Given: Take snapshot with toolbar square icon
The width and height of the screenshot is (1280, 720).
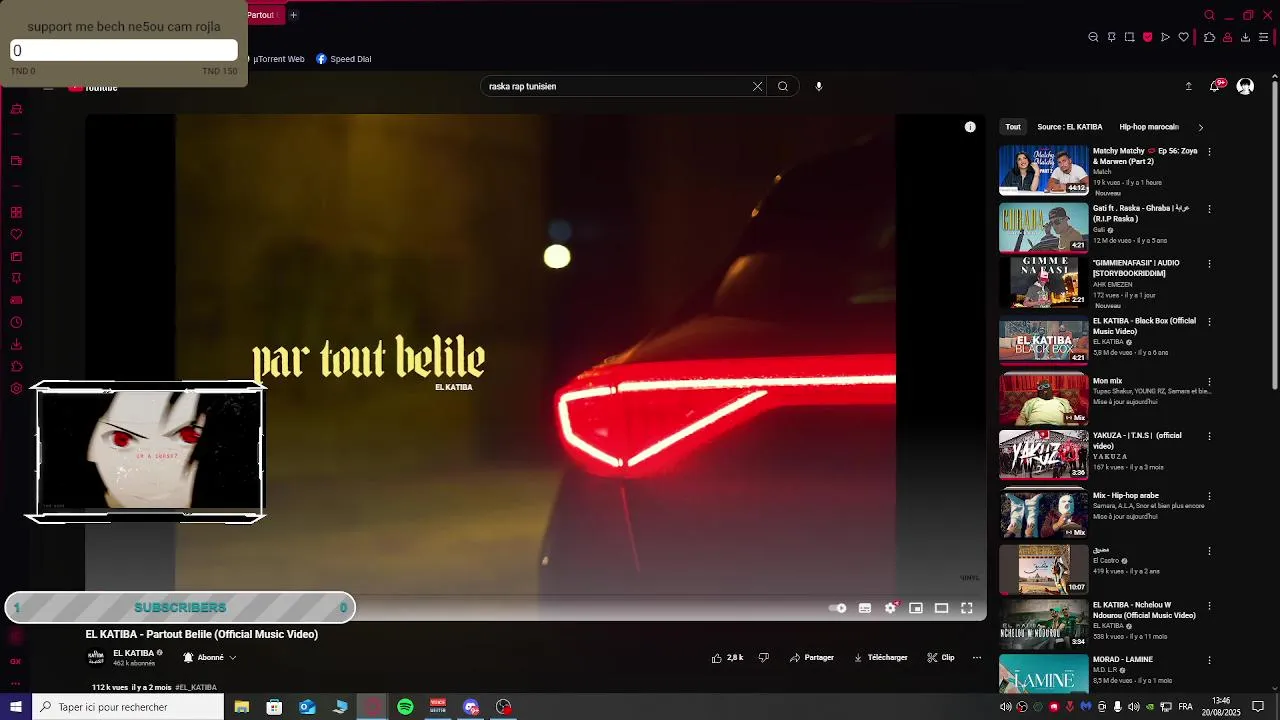Looking at the screenshot, I should [1129, 37].
